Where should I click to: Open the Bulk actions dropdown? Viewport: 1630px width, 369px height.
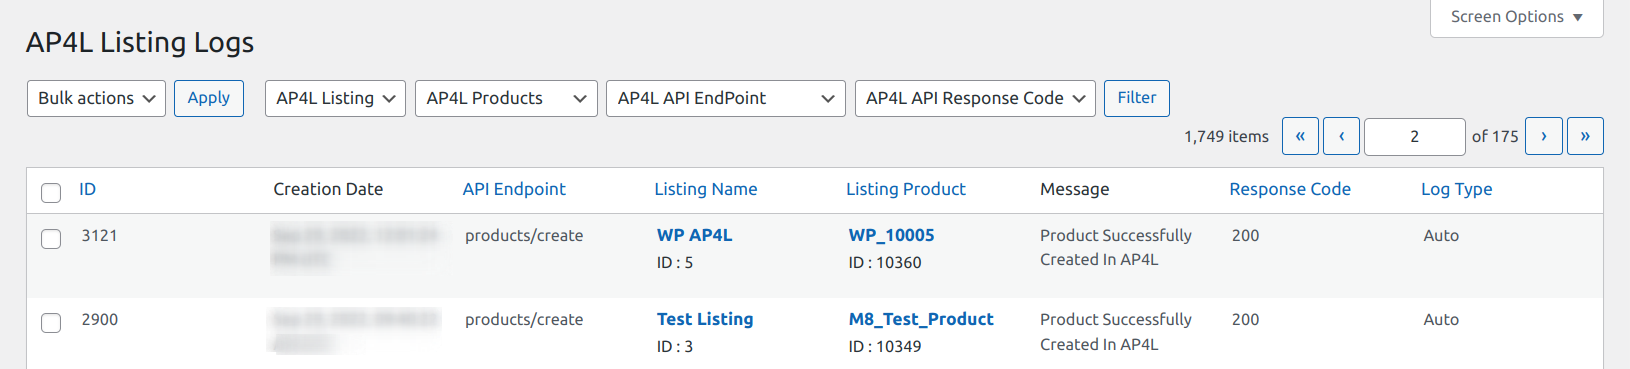click(96, 98)
